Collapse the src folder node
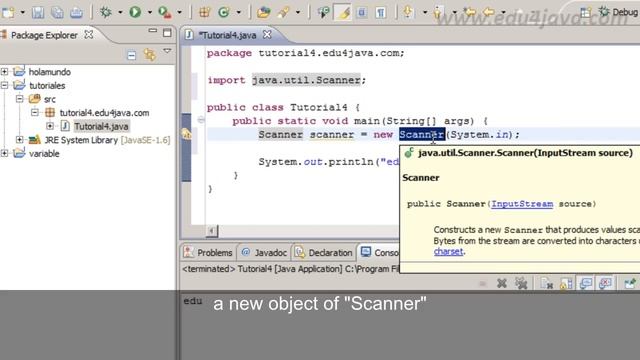640x360 pixels. [20, 99]
